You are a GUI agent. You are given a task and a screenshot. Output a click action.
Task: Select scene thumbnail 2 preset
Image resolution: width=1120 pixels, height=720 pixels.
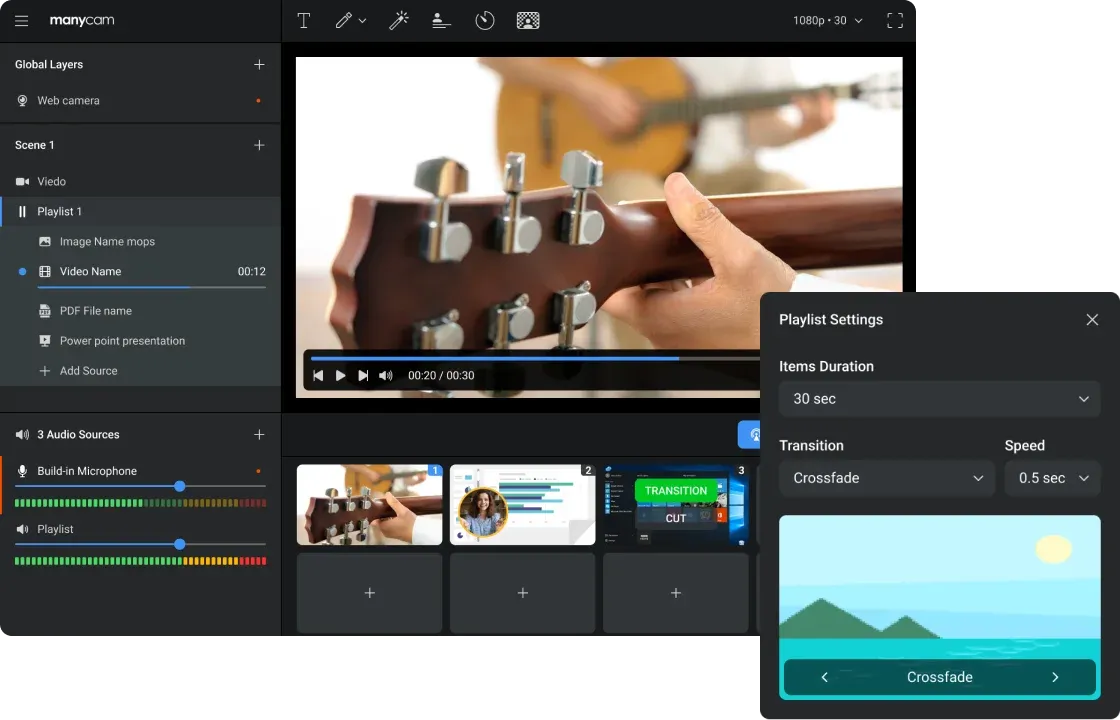point(522,505)
